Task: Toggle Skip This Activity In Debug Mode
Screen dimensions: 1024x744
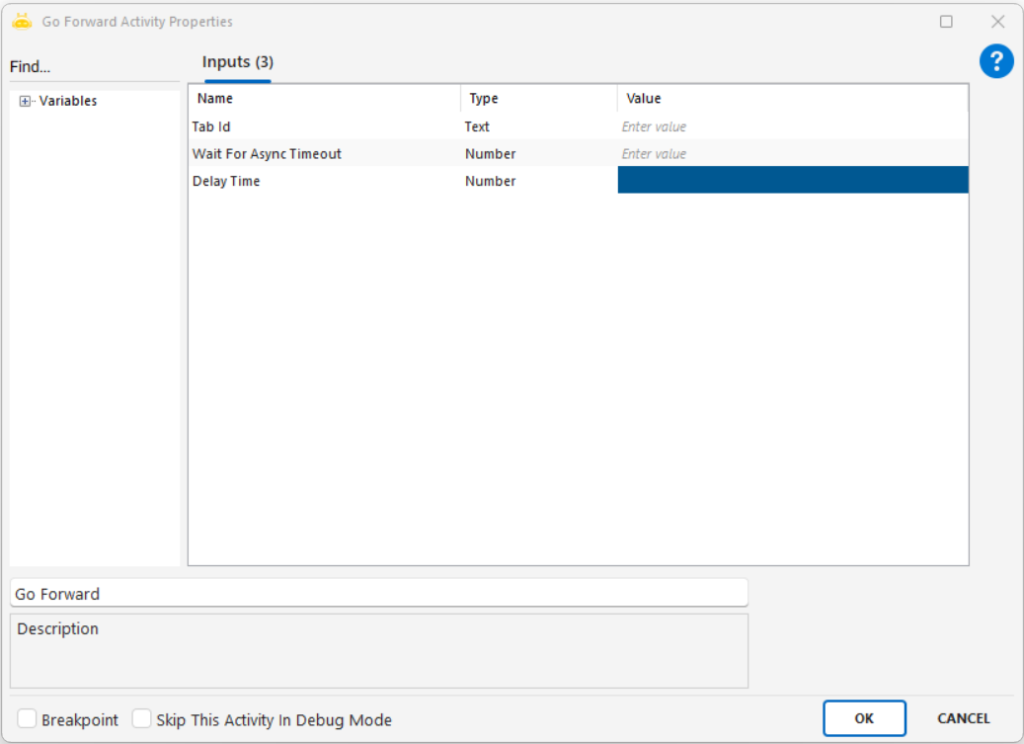Action: point(142,719)
